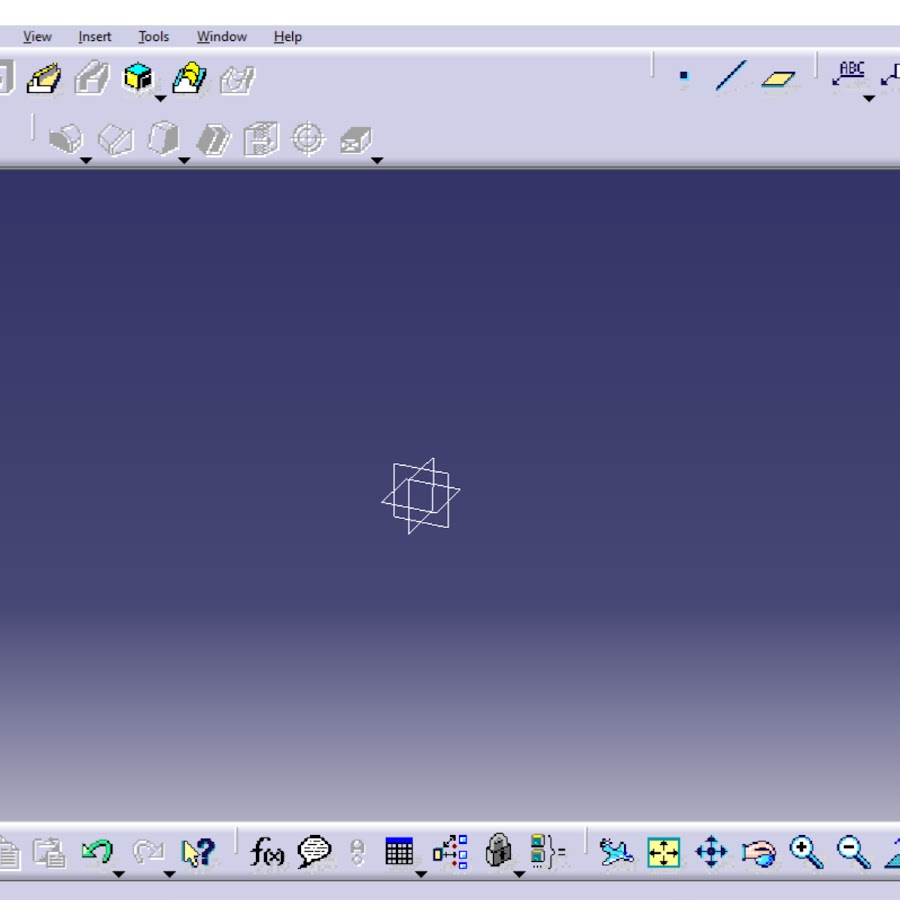Viewport: 900px width, 900px height.
Task: Open the Insert menu
Action: click(95, 37)
